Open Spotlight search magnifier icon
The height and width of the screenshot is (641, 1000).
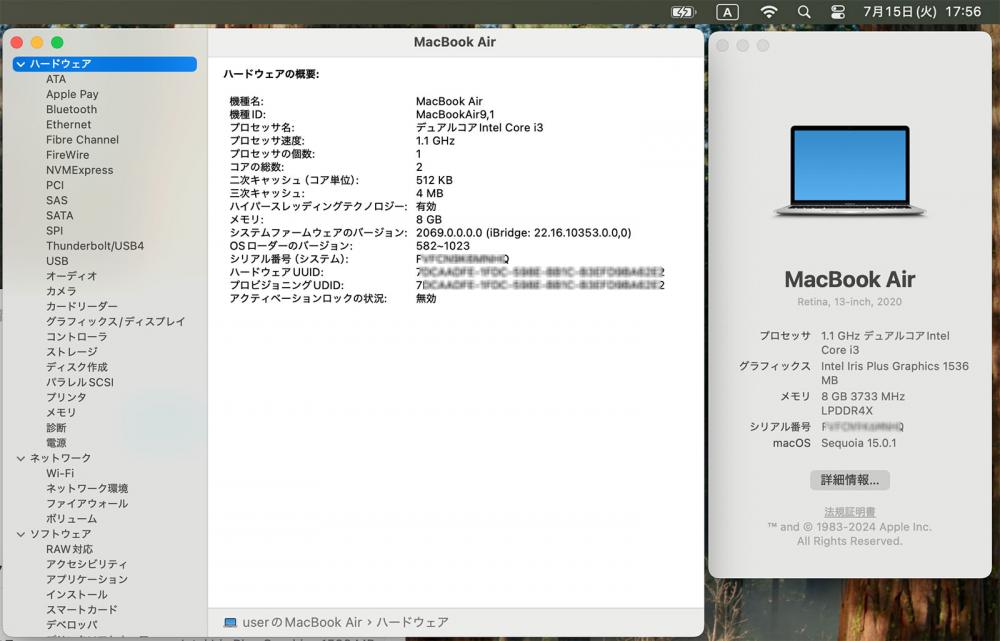click(x=804, y=12)
